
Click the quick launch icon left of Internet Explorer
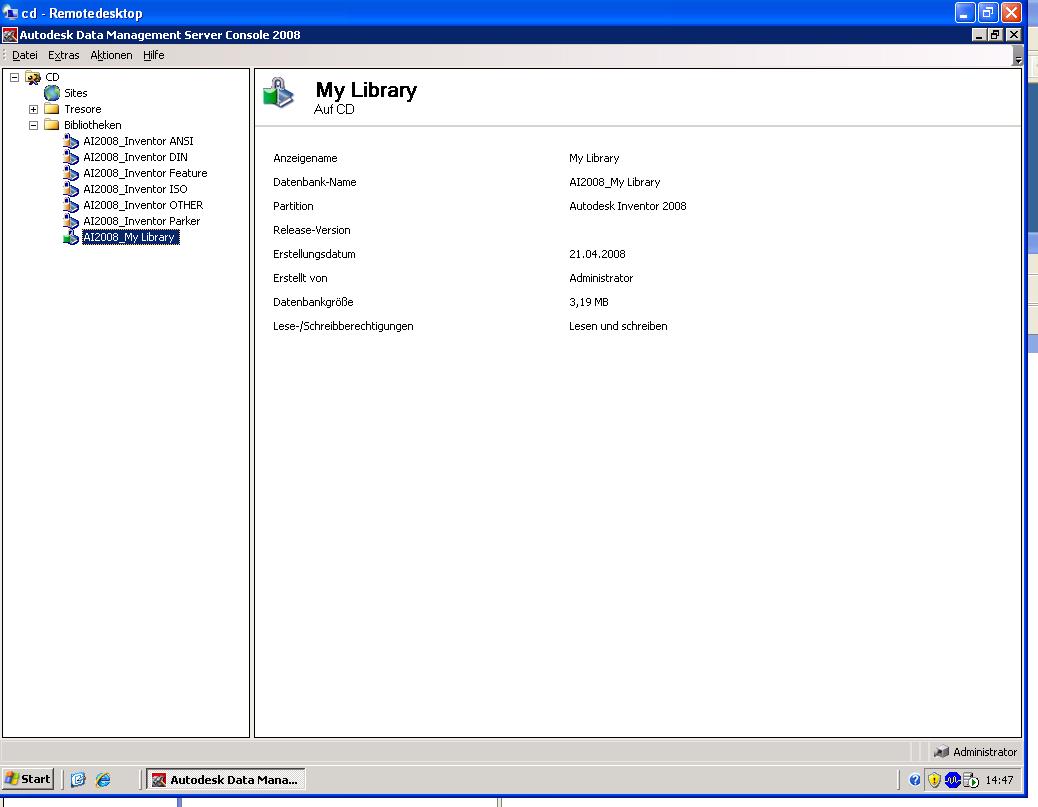(78, 780)
